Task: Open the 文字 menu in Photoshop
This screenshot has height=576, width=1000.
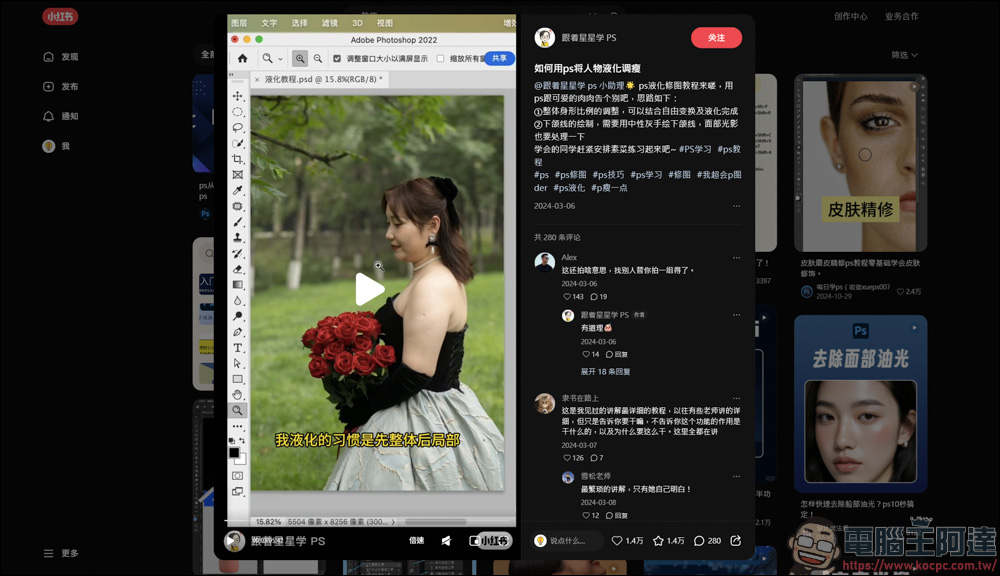Action: click(269, 23)
